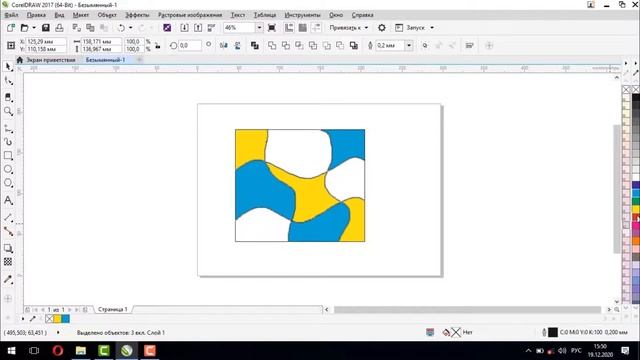Select the Drop Shadow tool
The height and width of the screenshot is (360, 640).
(8, 248)
